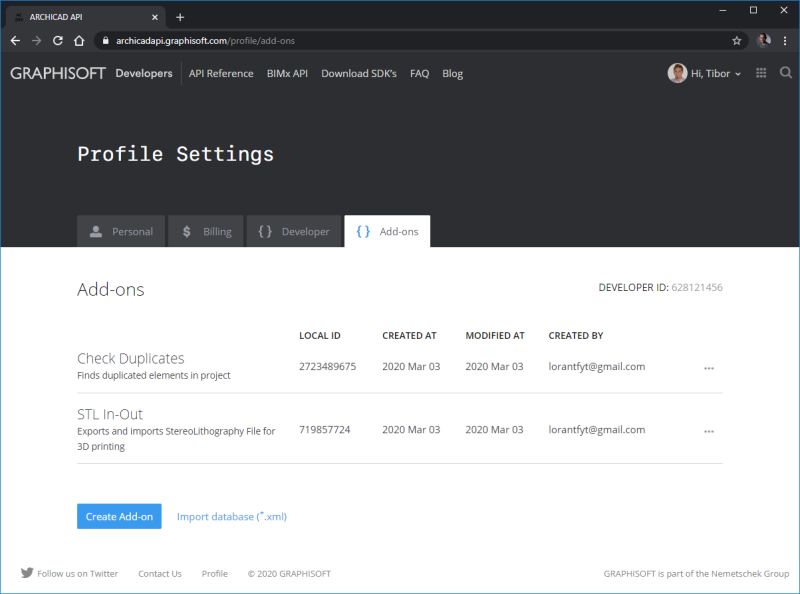Open the Contact Us footer link

[160, 574]
